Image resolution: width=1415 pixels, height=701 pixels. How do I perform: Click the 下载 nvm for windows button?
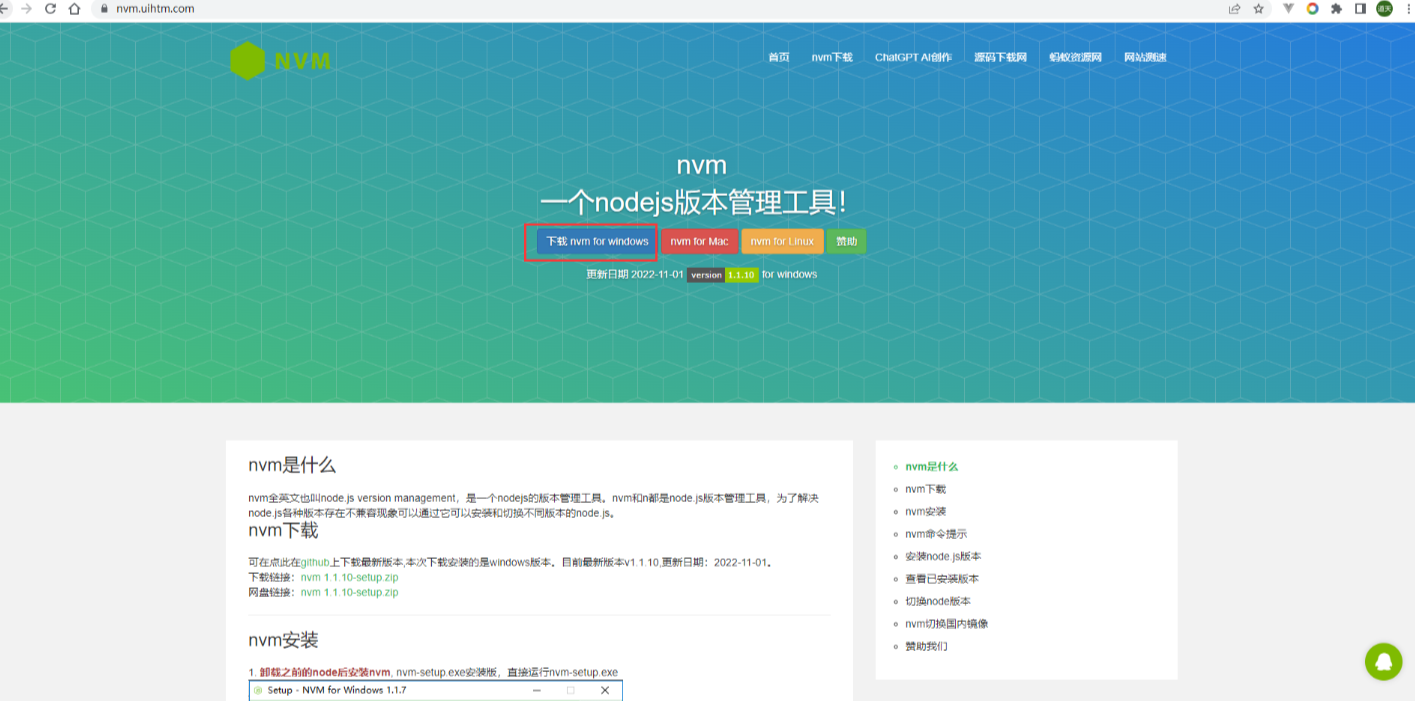[597, 241]
